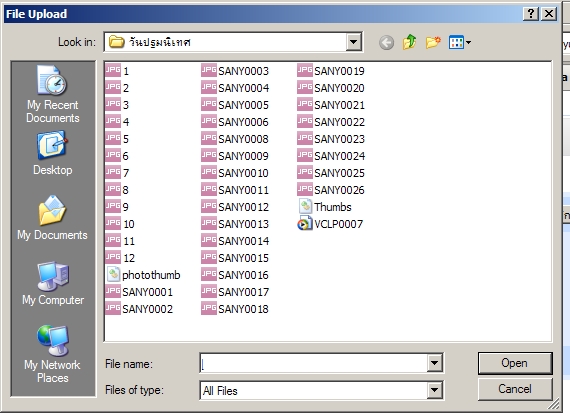This screenshot has height=416, width=570.
Task: Go to Desktop in places bar
Action: point(53,154)
